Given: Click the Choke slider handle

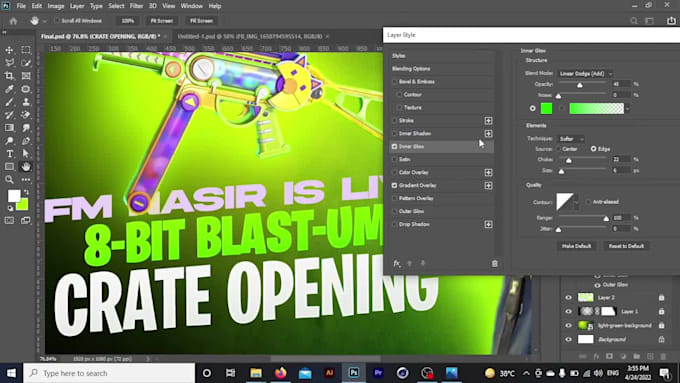Looking at the screenshot, I should [x=569, y=160].
